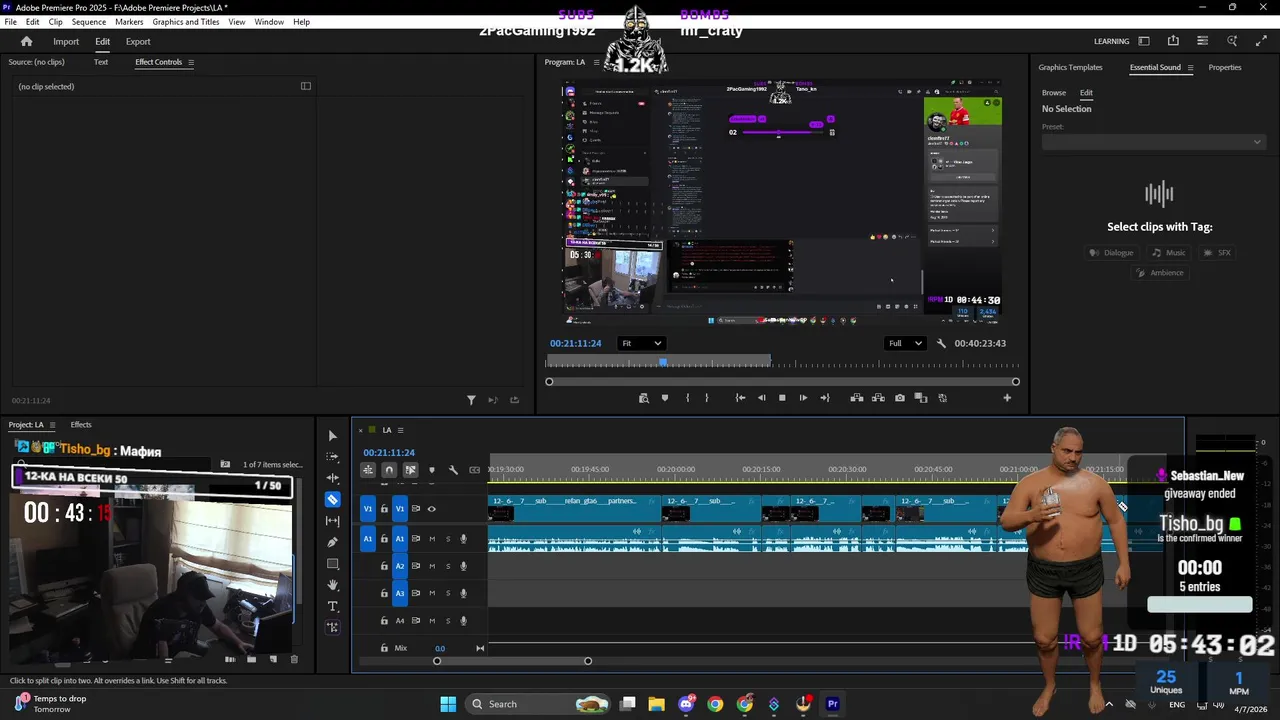The image size is (1280, 720).
Task: Click the filter properties funnel icon
Action: (471, 400)
